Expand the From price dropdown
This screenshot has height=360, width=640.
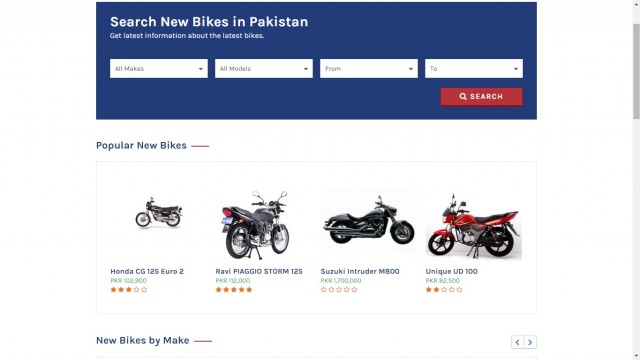[369, 69]
